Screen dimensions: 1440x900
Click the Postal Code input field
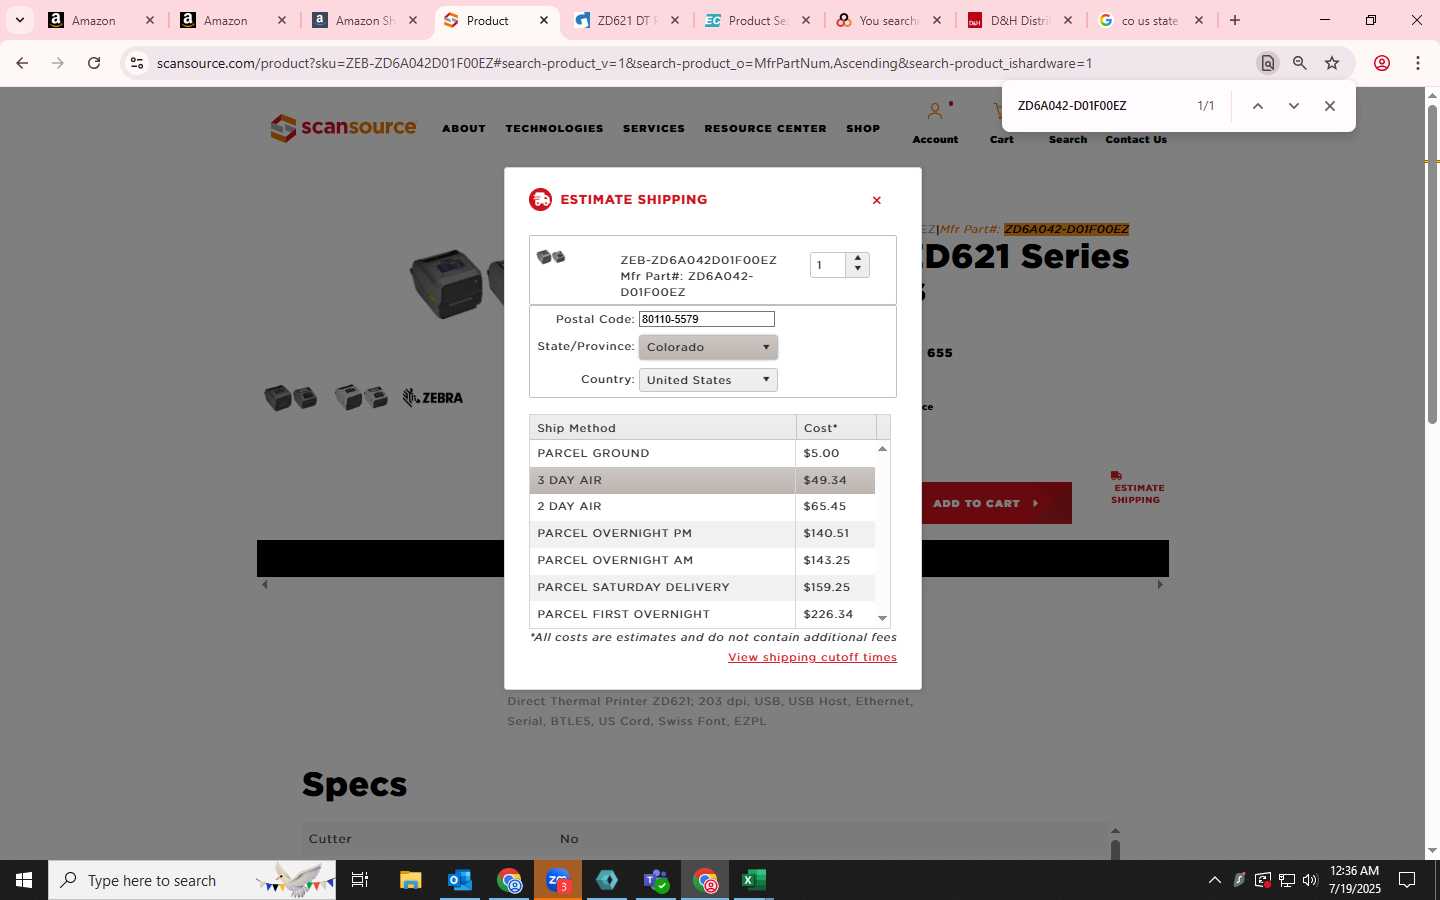tap(707, 319)
